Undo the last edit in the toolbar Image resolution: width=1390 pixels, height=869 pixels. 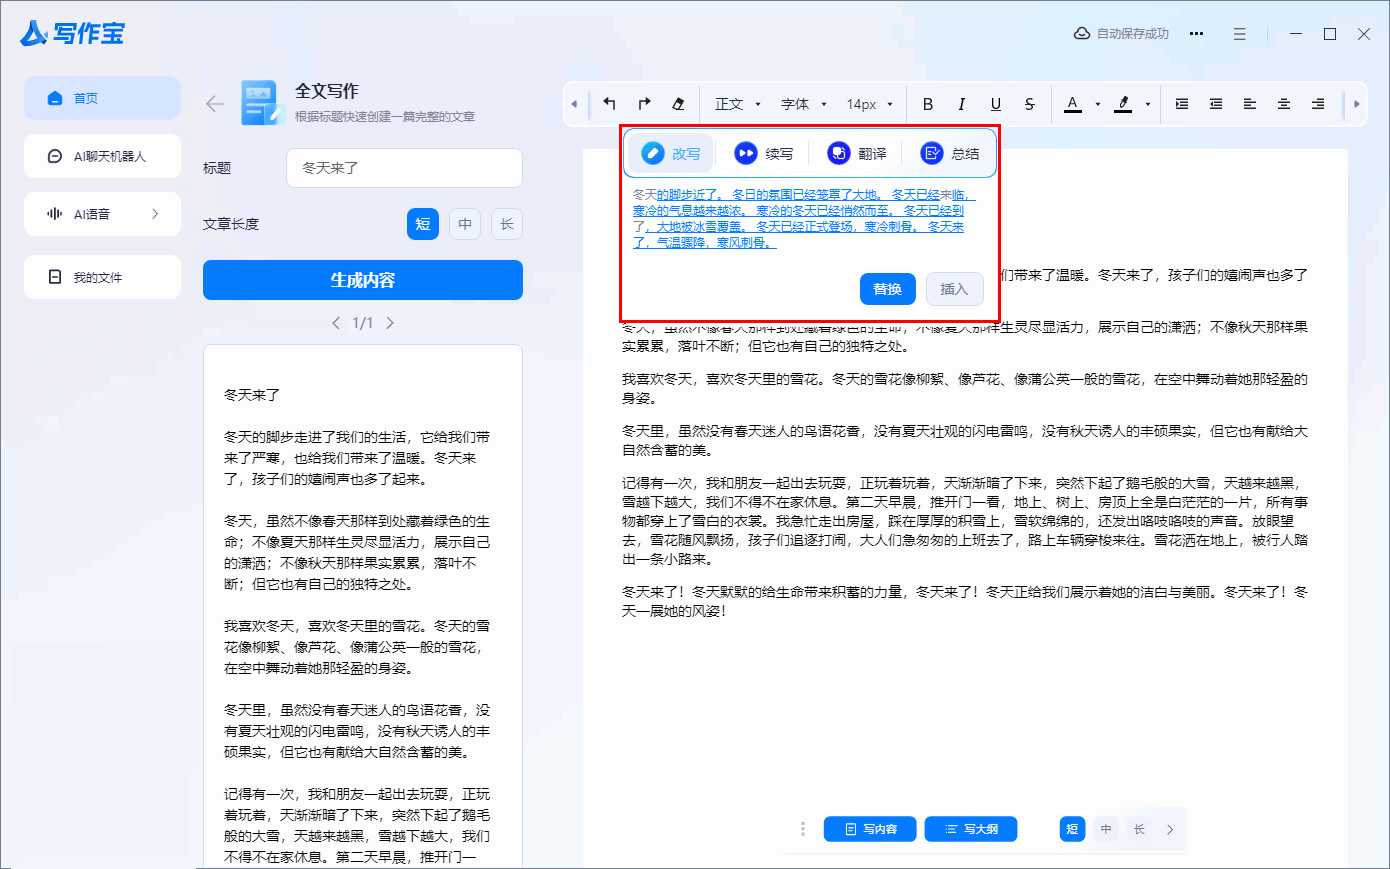point(609,104)
